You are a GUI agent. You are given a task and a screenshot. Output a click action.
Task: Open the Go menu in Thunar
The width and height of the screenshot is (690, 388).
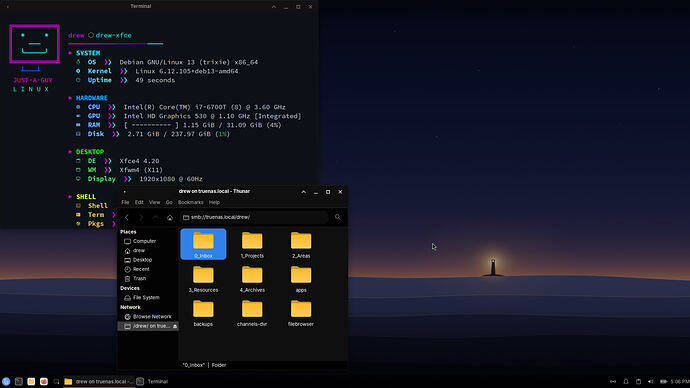pyautogui.click(x=169, y=202)
